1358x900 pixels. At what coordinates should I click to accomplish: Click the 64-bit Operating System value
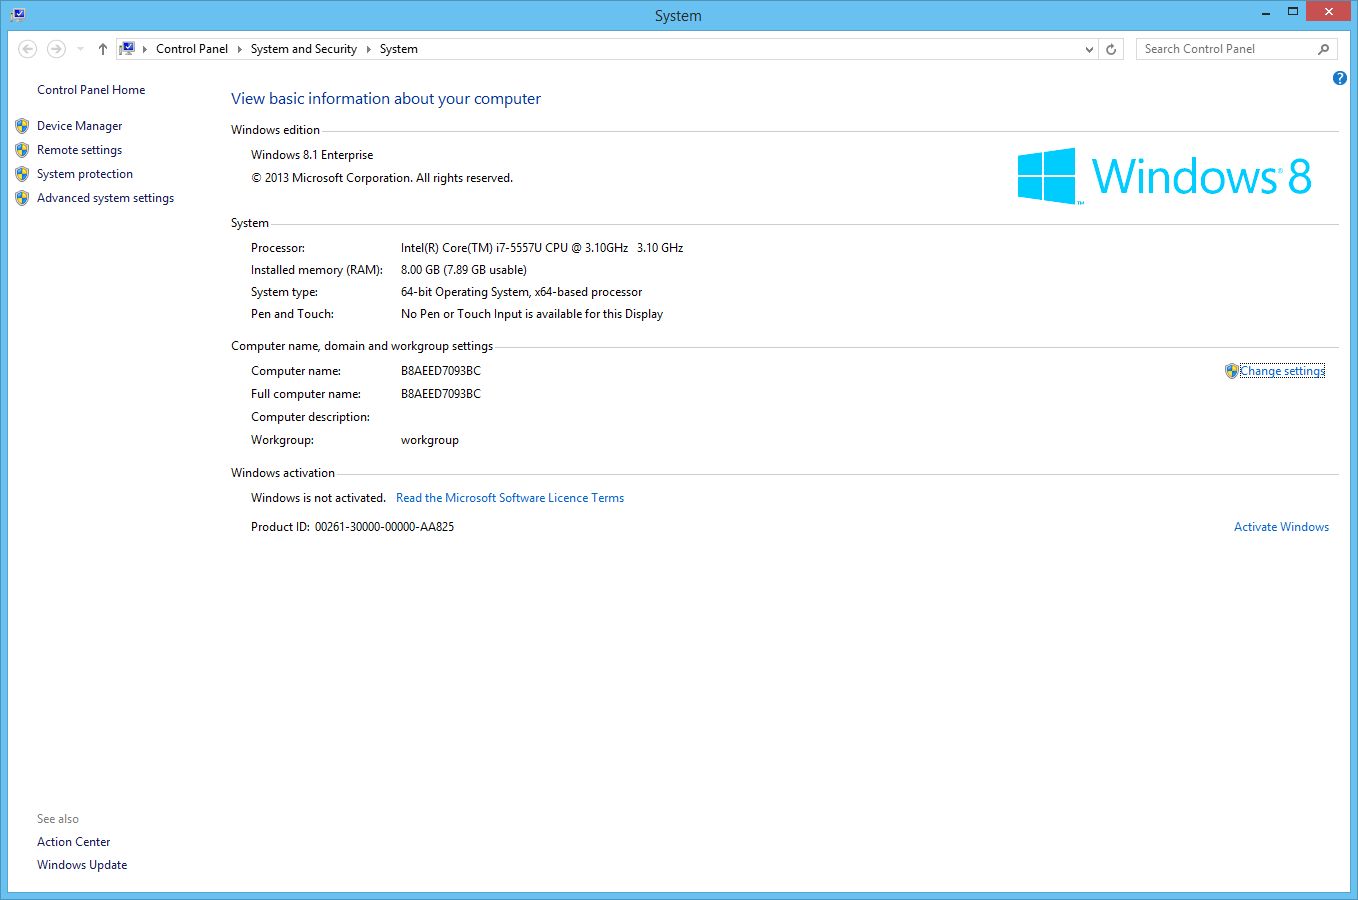pyautogui.click(x=521, y=292)
